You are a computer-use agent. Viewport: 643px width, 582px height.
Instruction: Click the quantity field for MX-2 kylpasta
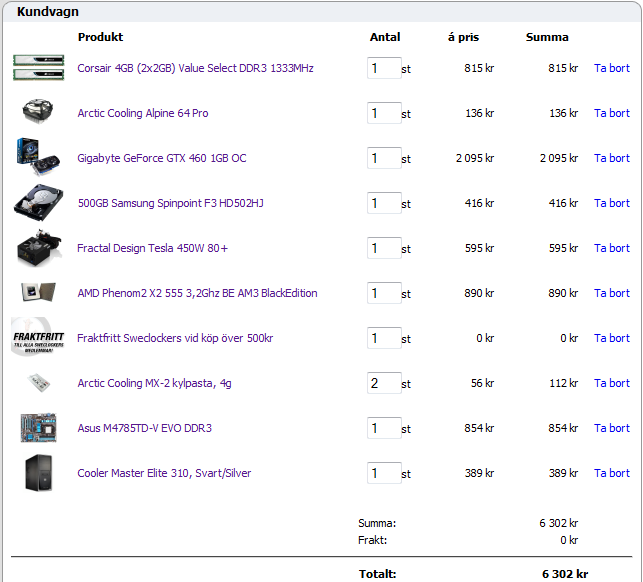point(383,383)
